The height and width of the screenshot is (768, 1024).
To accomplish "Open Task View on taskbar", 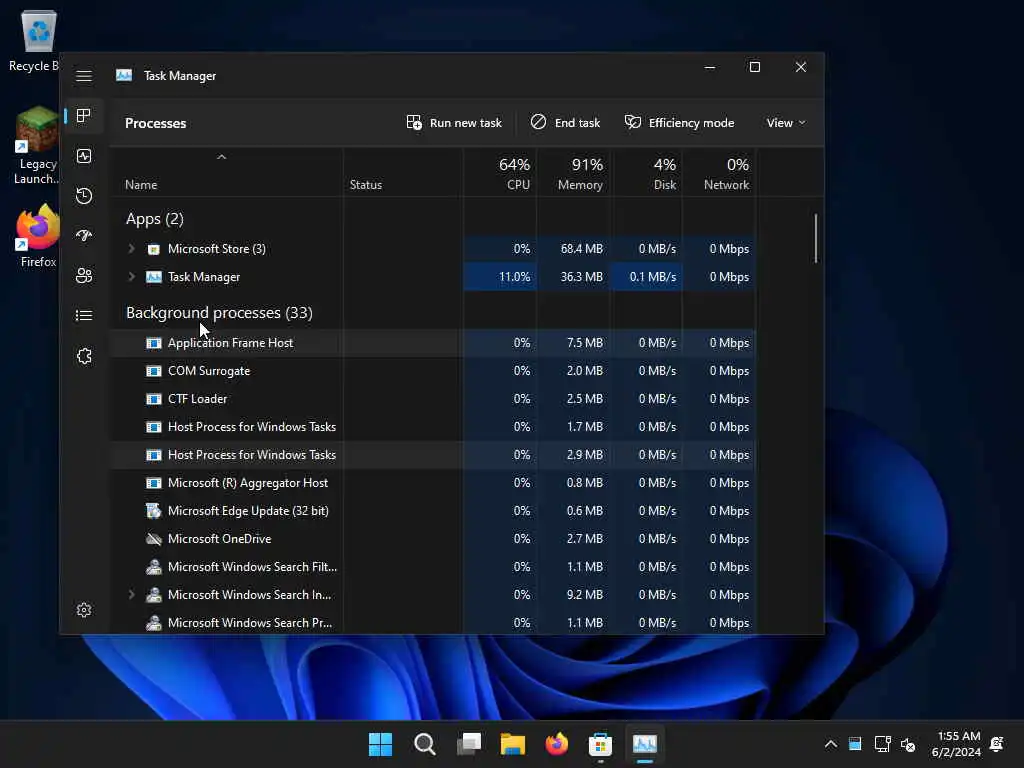I will pyautogui.click(x=469, y=744).
